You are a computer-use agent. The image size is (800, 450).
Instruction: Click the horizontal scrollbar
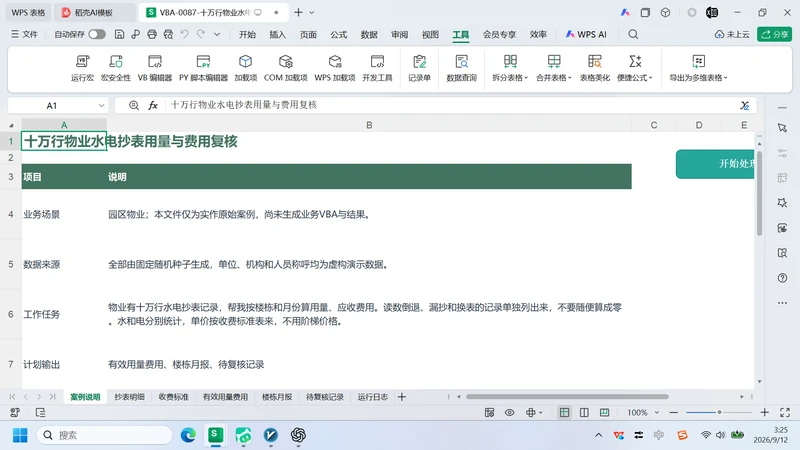click(567, 396)
